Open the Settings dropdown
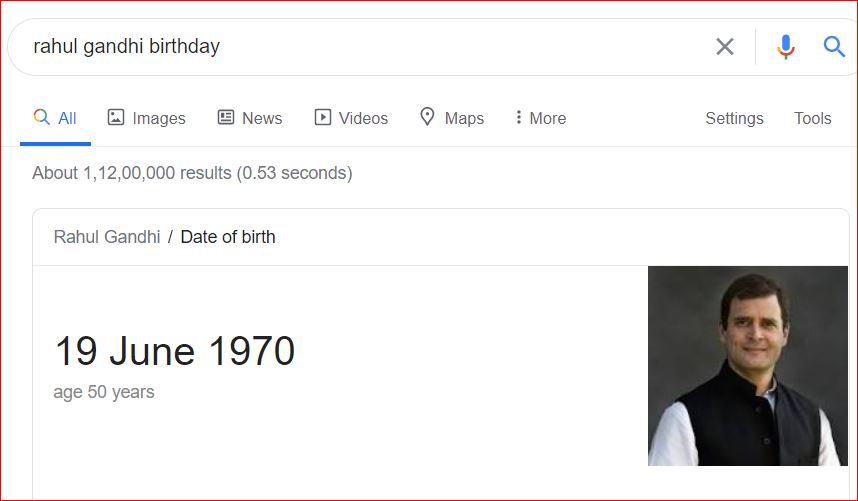This screenshot has width=858, height=501. point(734,118)
